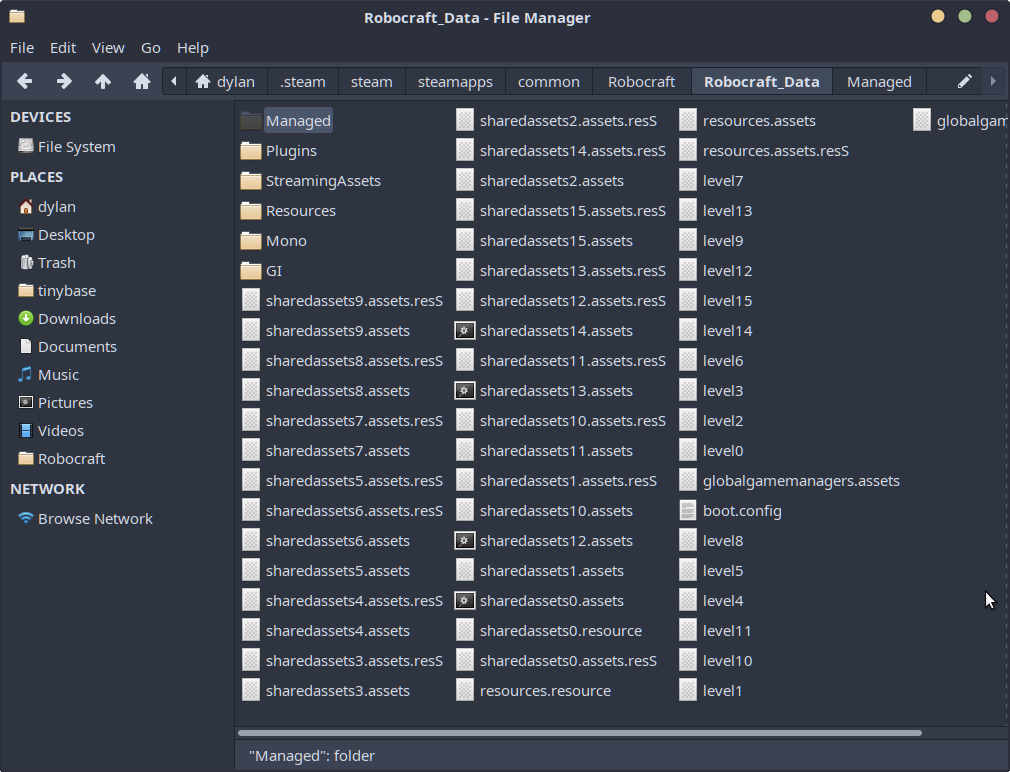This screenshot has width=1010, height=772.
Task: Open Pictures in sidebar
Action: click(x=55, y=403)
